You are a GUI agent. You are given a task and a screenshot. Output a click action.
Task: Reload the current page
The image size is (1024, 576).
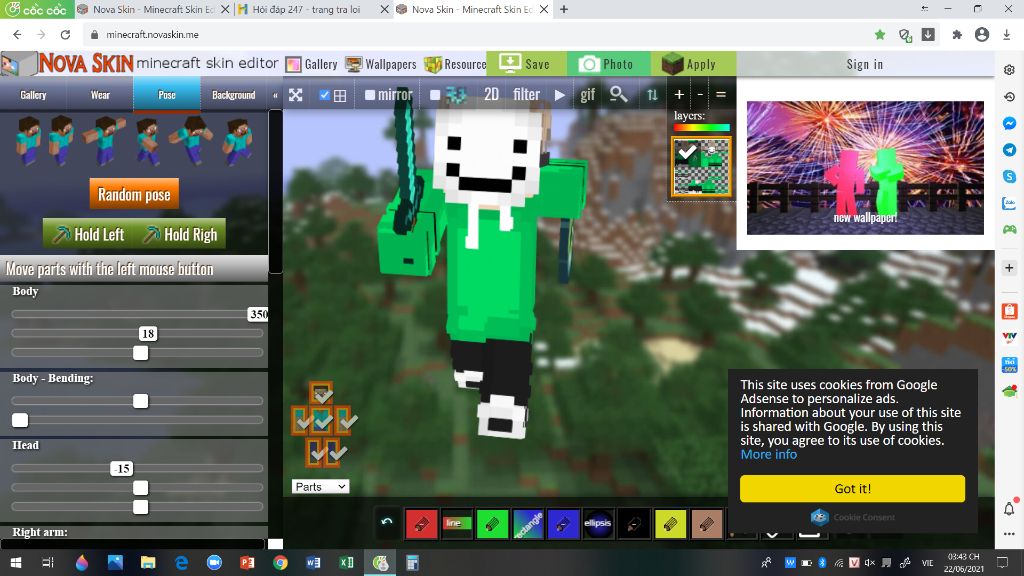(x=65, y=35)
